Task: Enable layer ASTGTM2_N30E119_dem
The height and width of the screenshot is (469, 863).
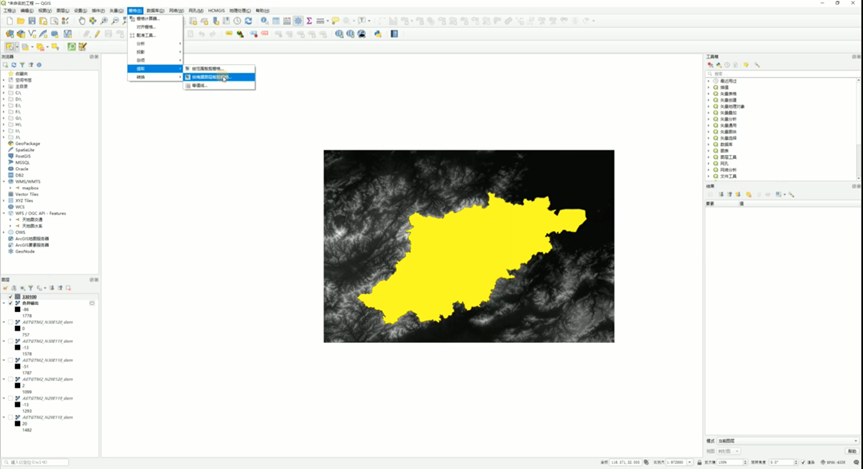Action: coord(10,341)
